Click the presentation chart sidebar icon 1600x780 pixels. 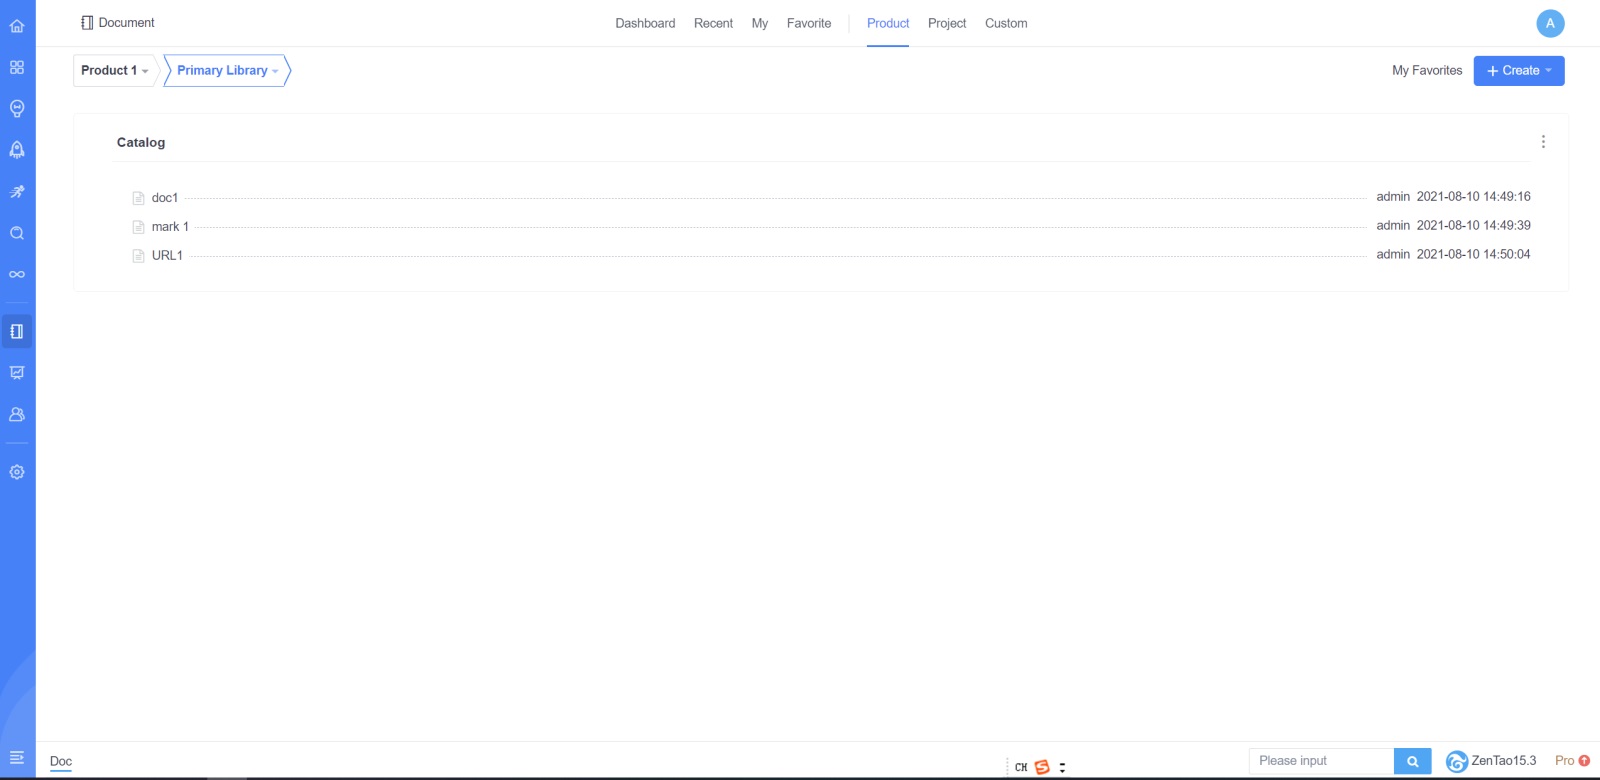tap(17, 373)
